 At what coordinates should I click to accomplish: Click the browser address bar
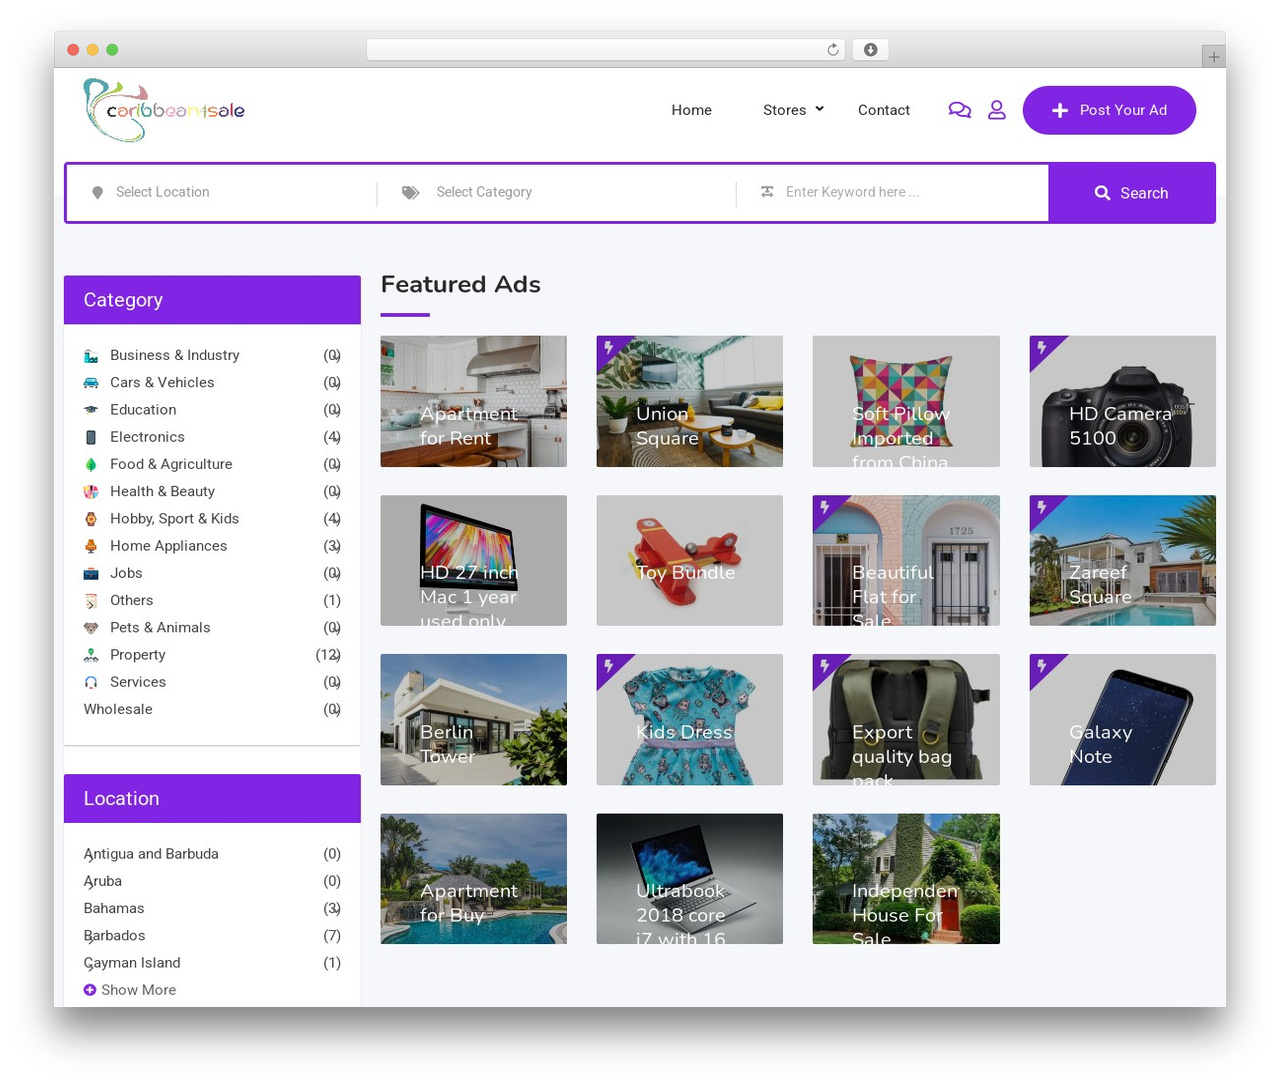tap(606, 50)
